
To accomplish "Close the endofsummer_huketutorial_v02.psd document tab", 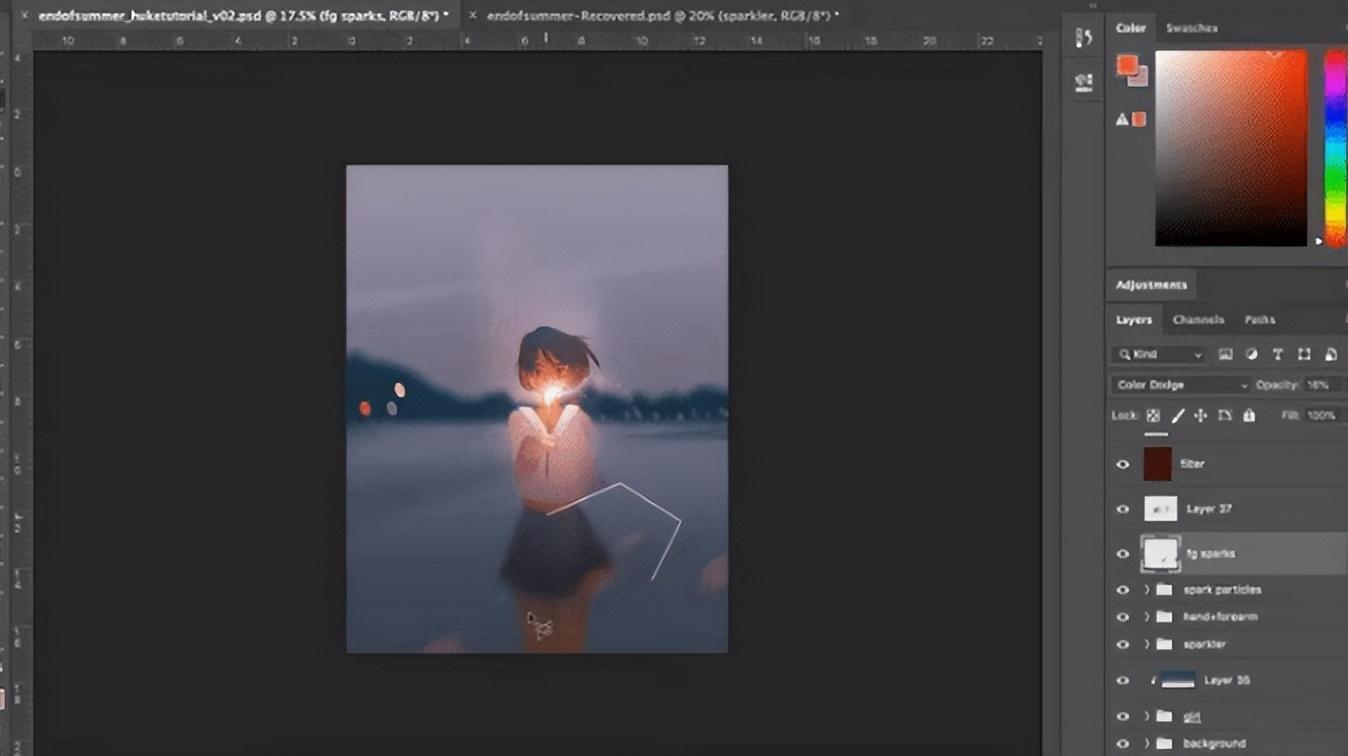I will click(24, 16).
